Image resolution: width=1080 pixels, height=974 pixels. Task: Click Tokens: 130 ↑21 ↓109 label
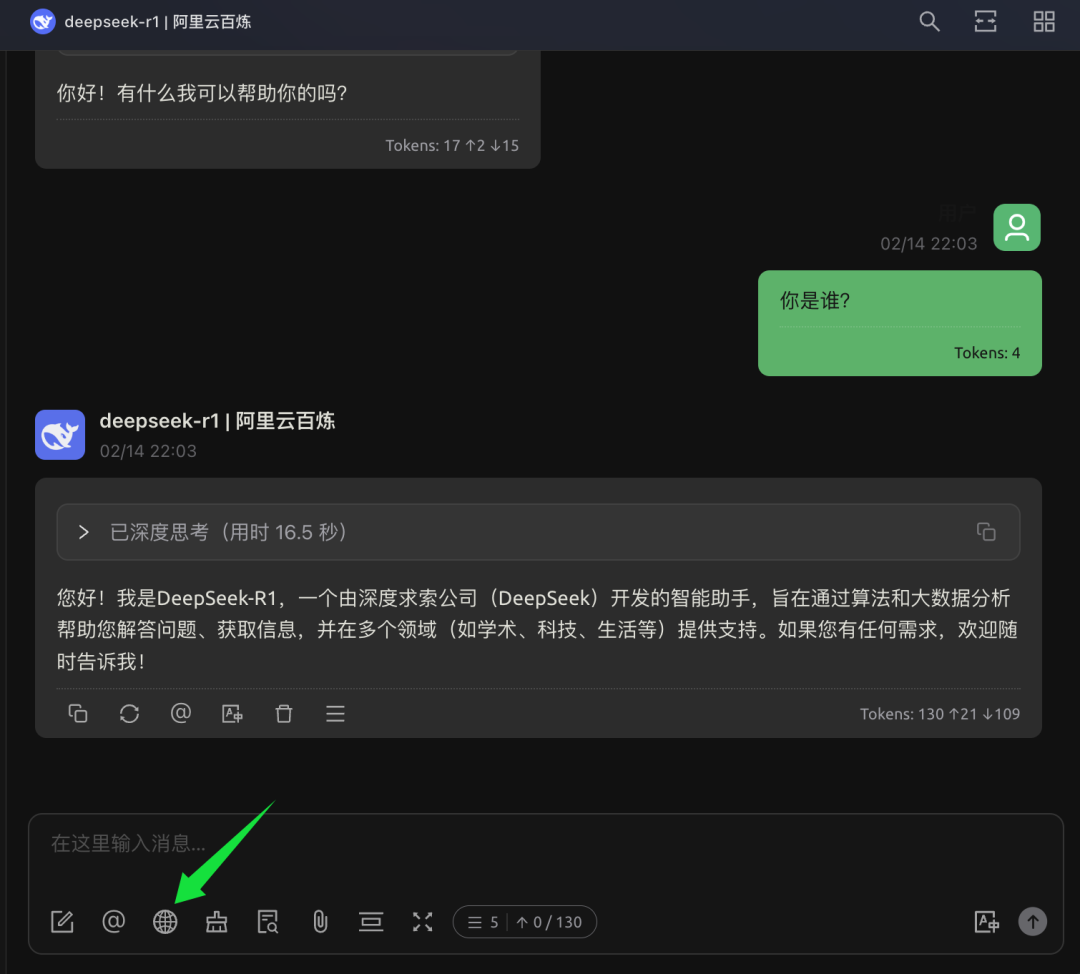point(939,714)
